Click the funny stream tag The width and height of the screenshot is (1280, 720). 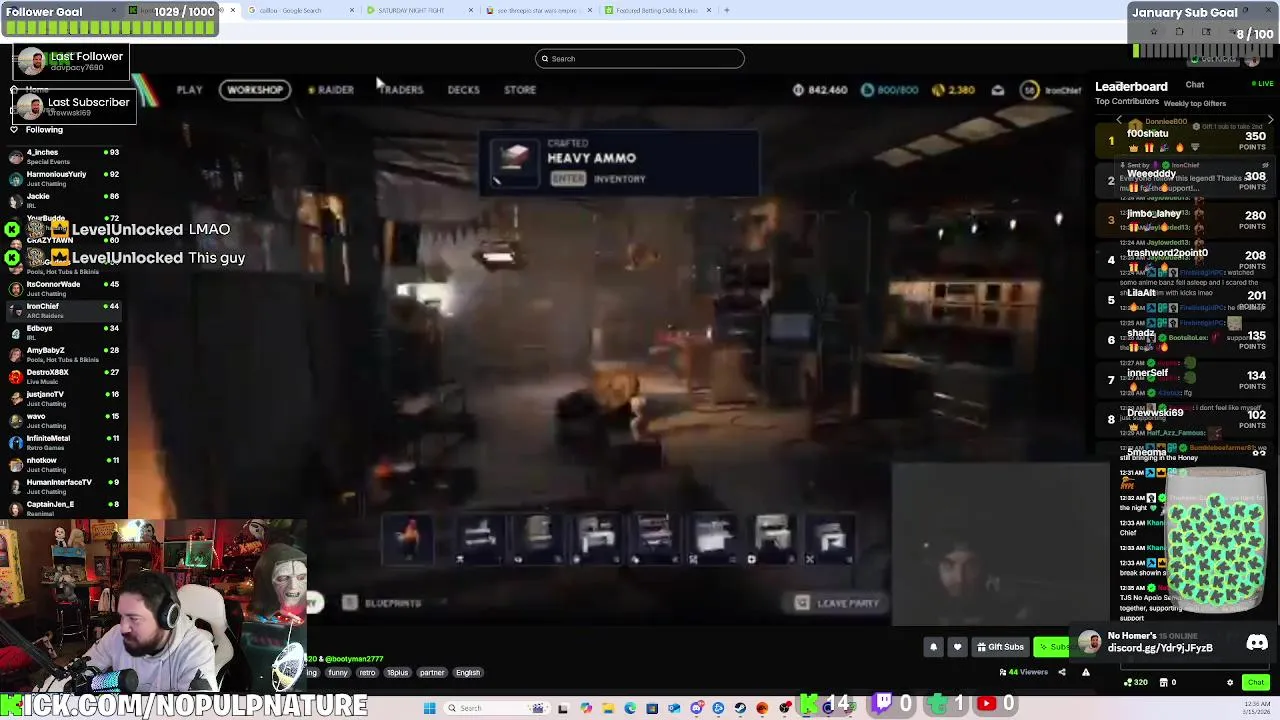click(x=338, y=673)
